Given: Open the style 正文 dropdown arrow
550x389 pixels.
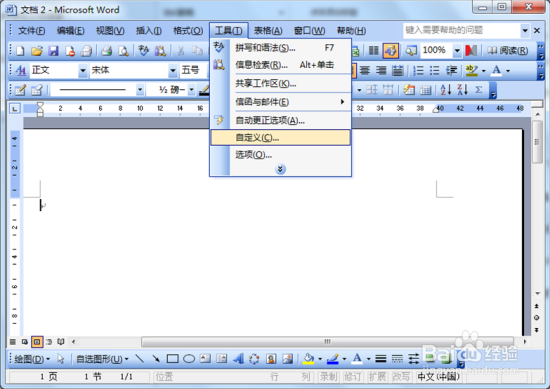Looking at the screenshot, I should 82,71.
